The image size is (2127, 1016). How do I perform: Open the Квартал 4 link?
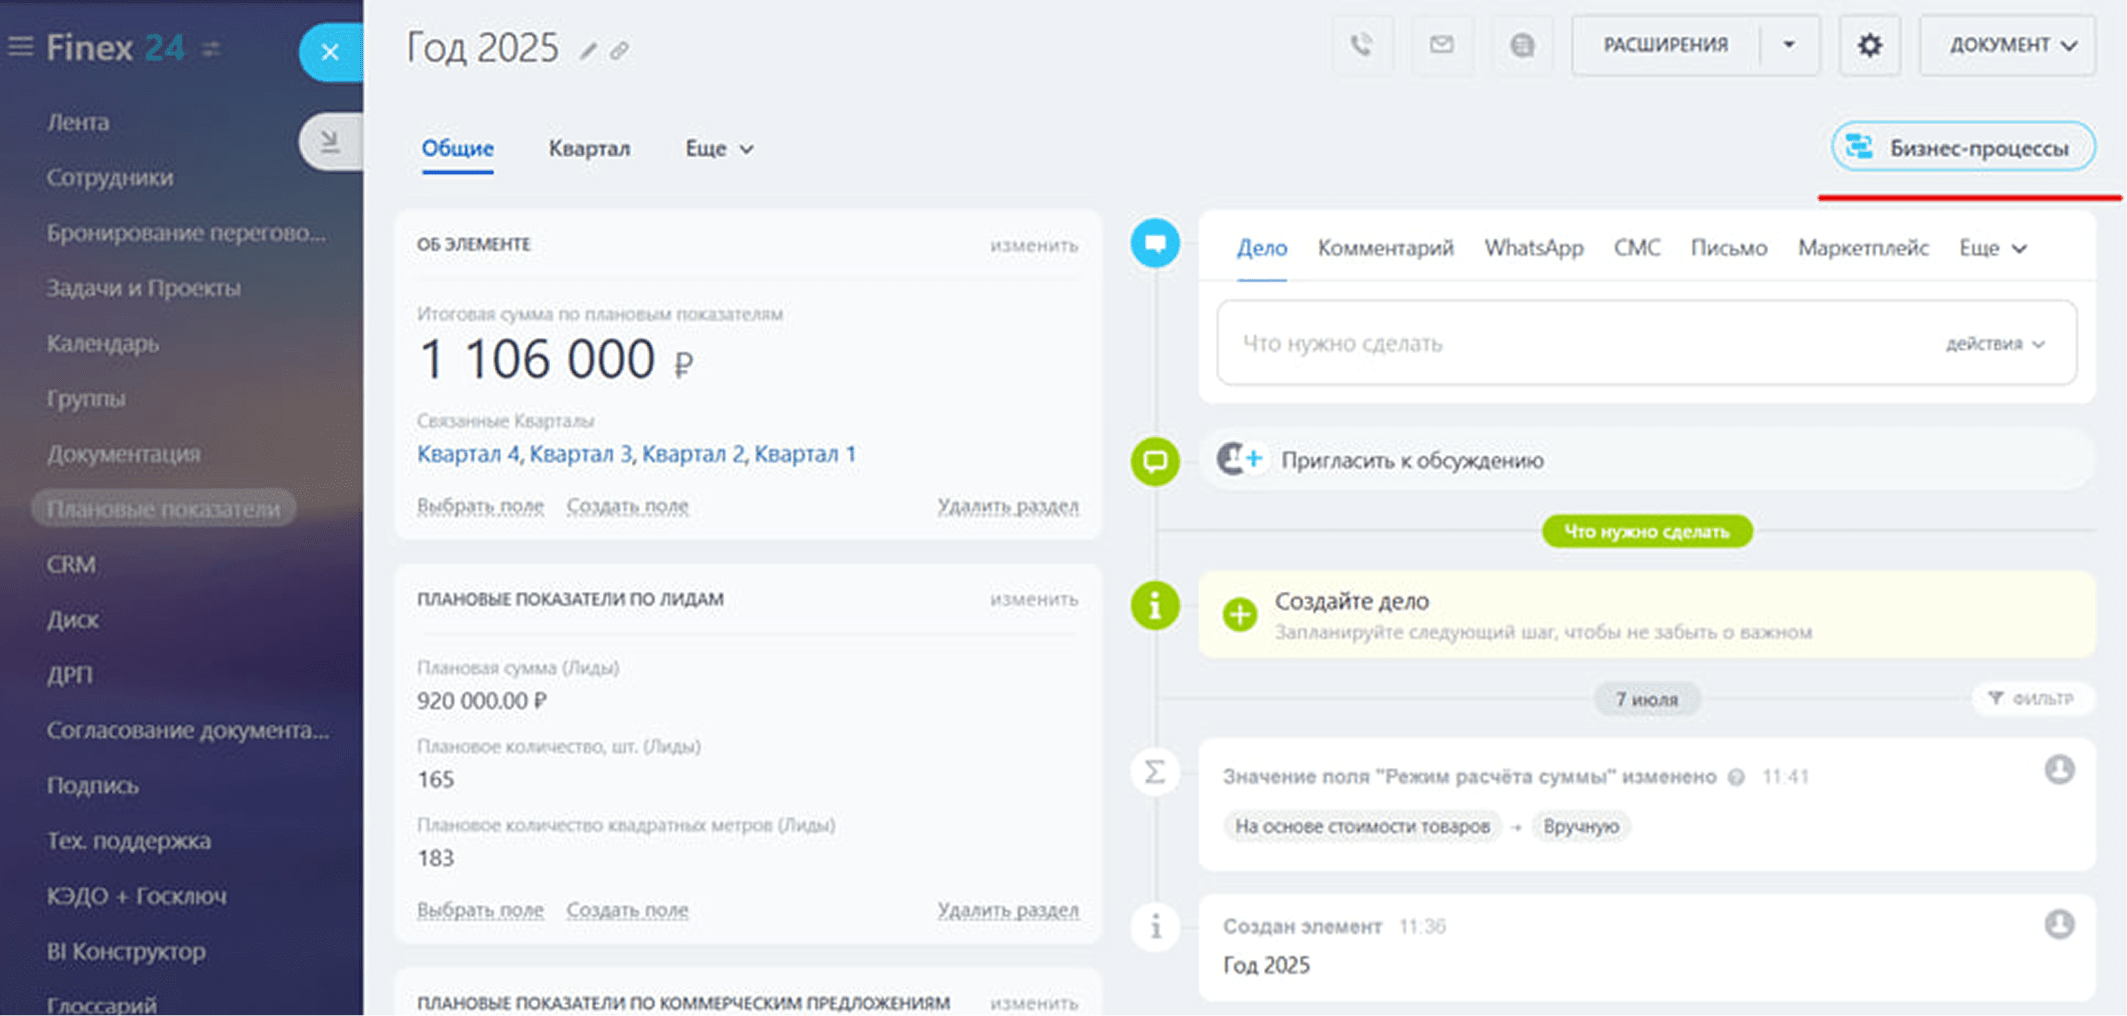[x=467, y=454]
